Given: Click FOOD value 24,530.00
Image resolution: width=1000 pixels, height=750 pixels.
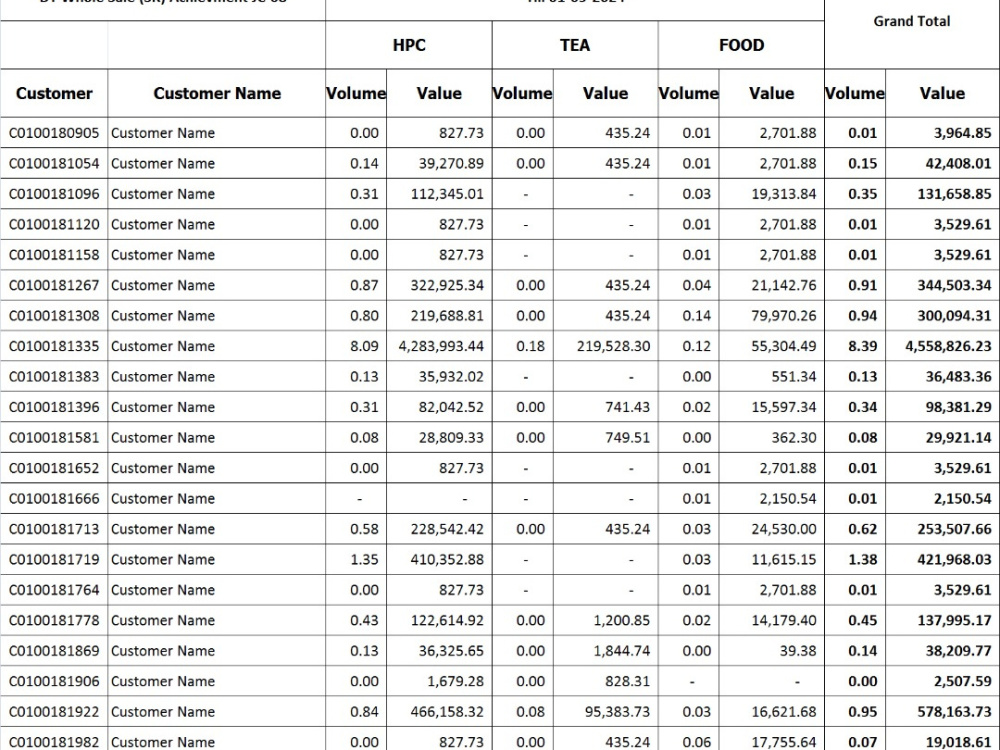Looking at the screenshot, I should (x=784, y=529).
